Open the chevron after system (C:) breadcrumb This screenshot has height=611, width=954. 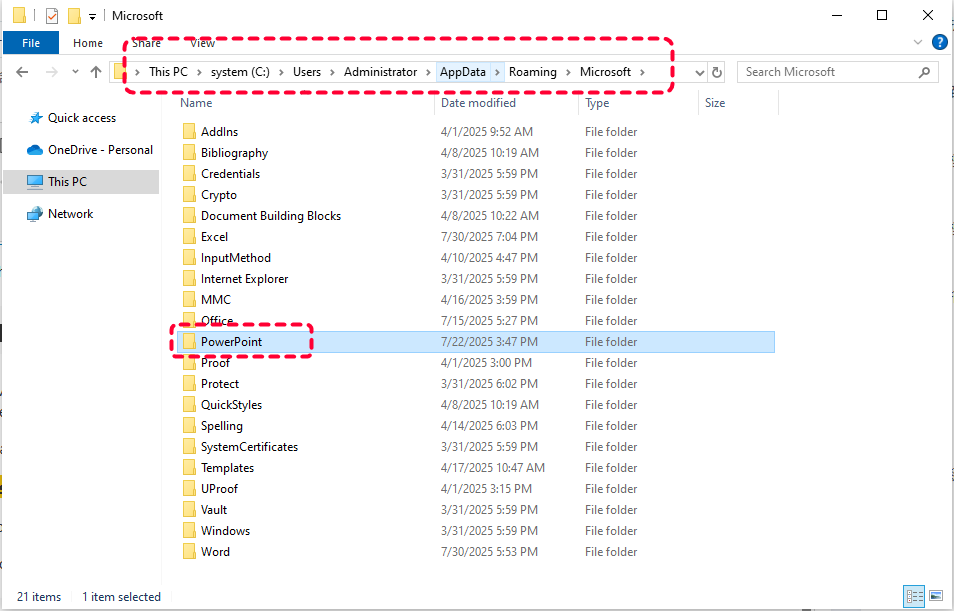282,72
